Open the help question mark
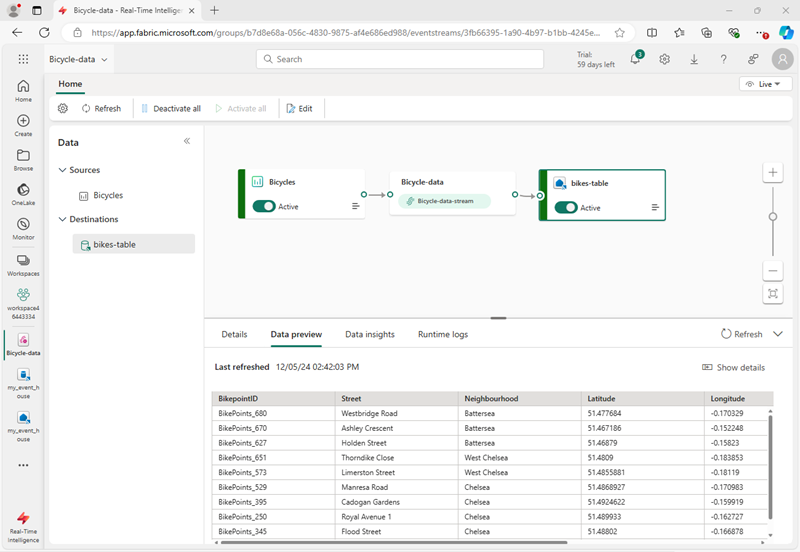800x552 pixels. point(723,59)
